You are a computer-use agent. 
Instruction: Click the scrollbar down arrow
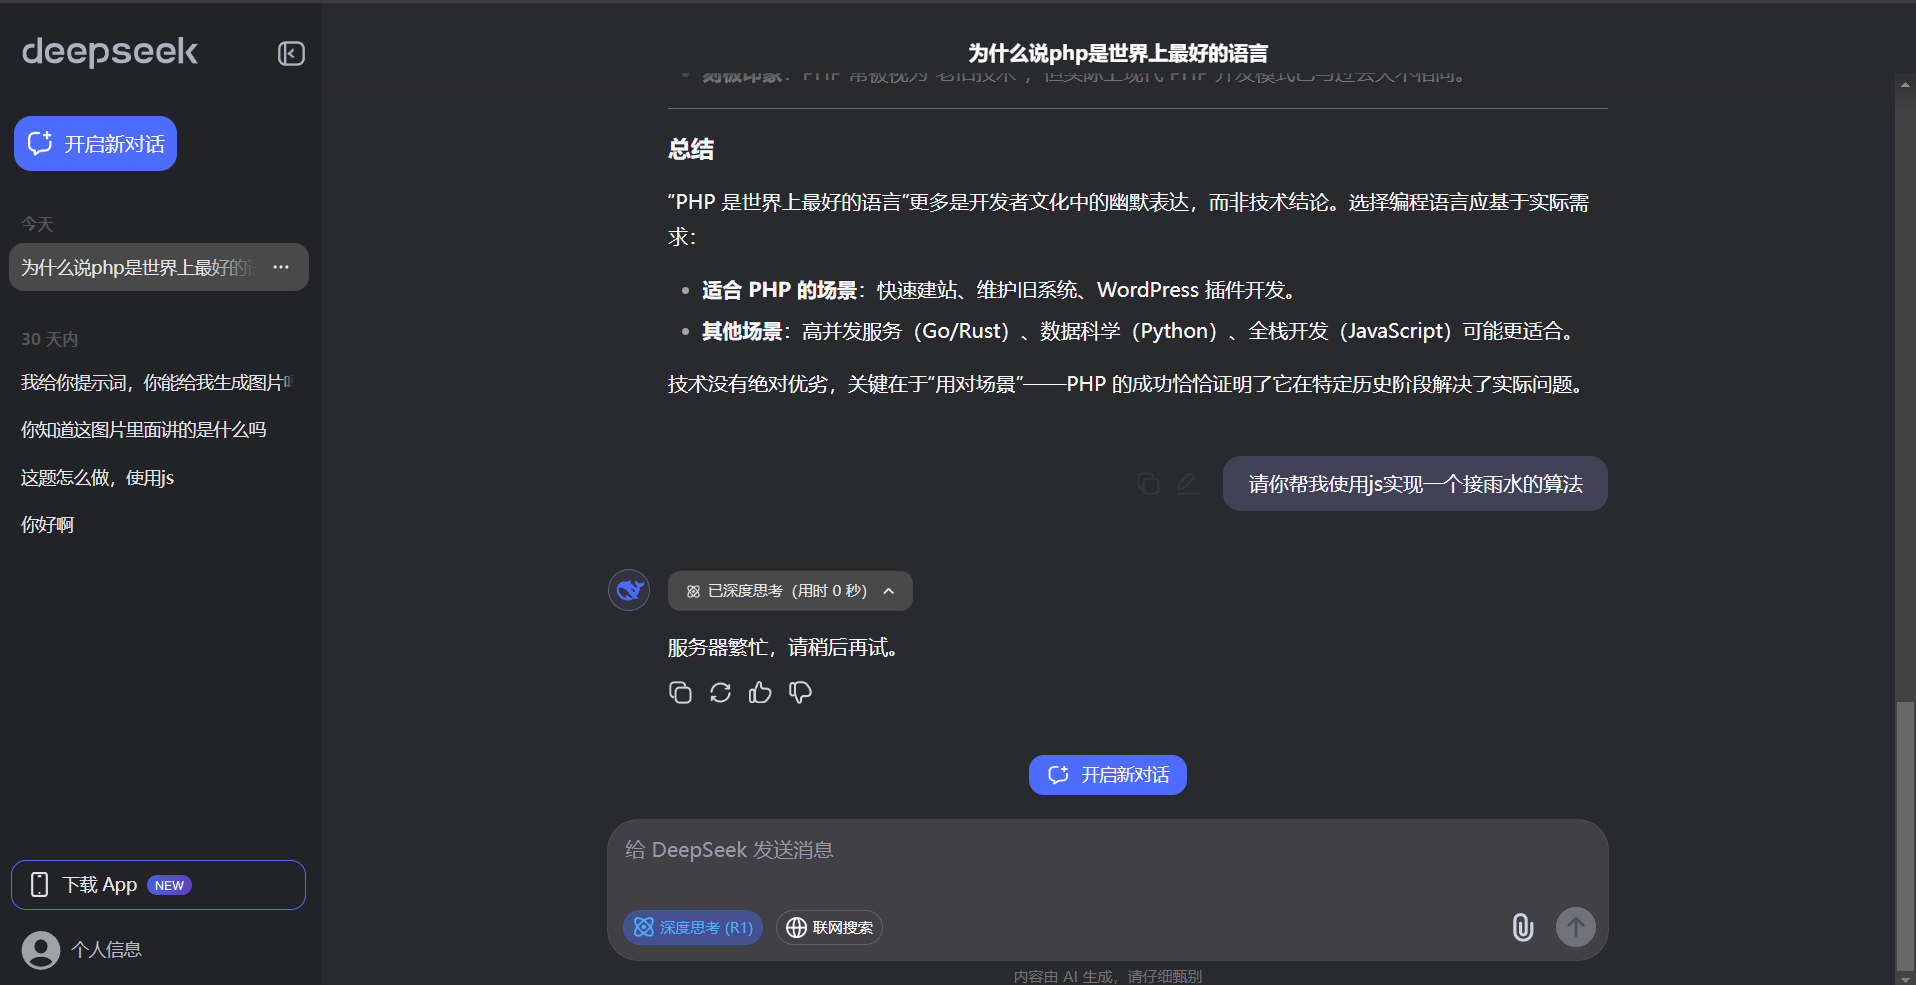click(1905, 978)
